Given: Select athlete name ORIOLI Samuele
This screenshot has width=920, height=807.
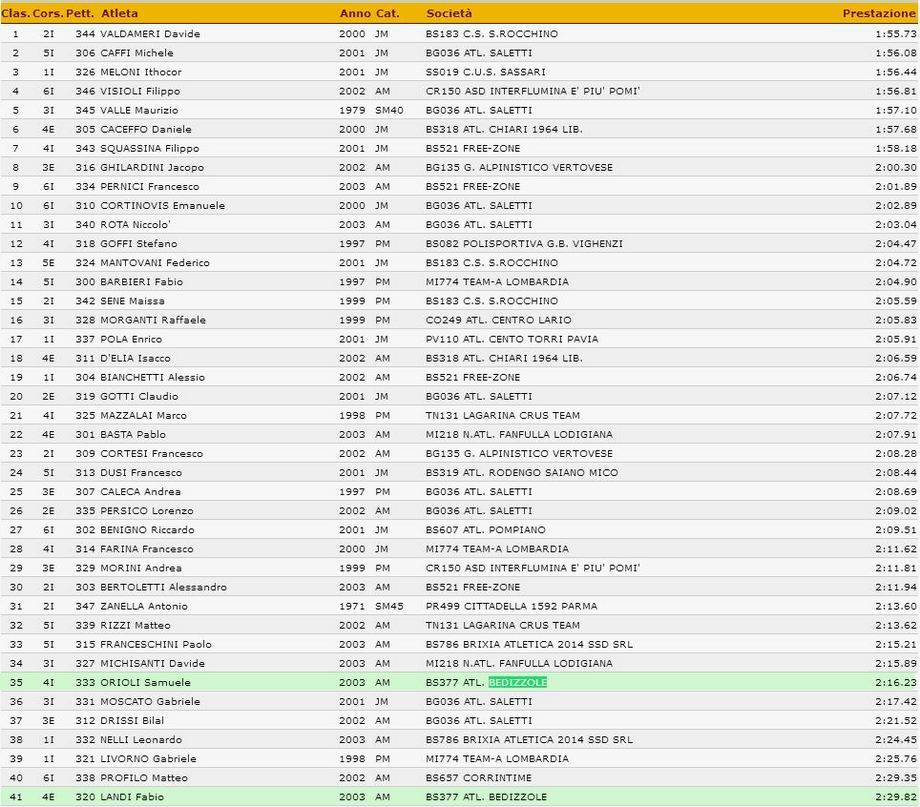Looking at the screenshot, I should tap(146, 683).
